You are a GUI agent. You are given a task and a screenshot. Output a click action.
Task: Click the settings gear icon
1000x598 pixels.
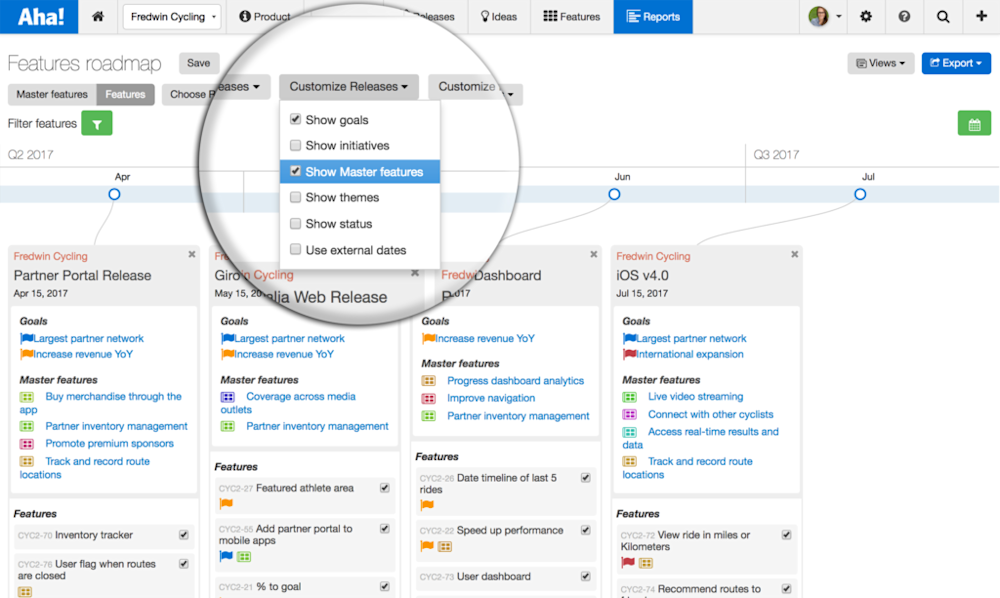click(x=866, y=17)
